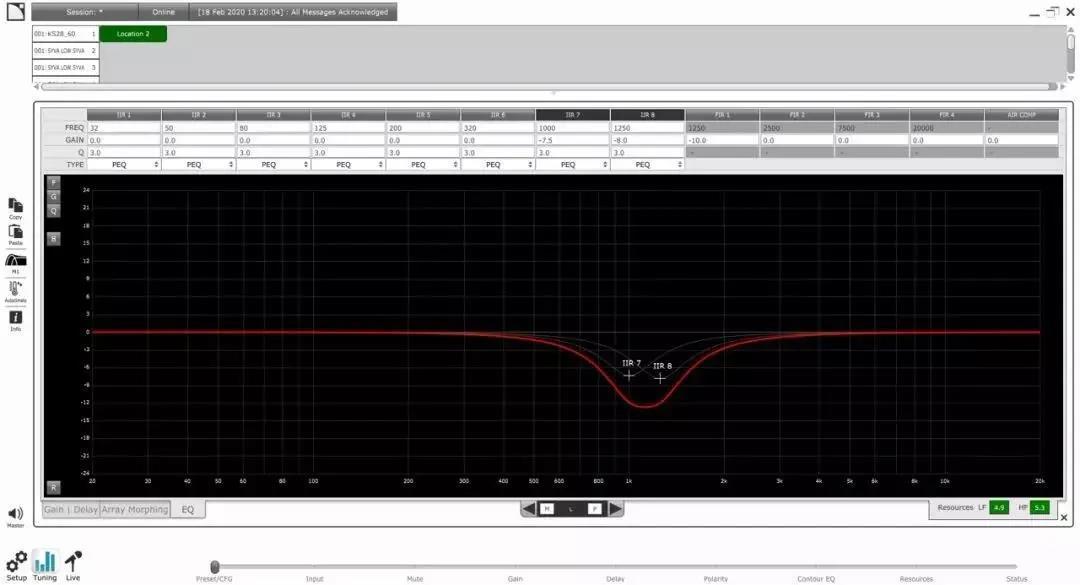Click the right arrow next to M L P

615,509
